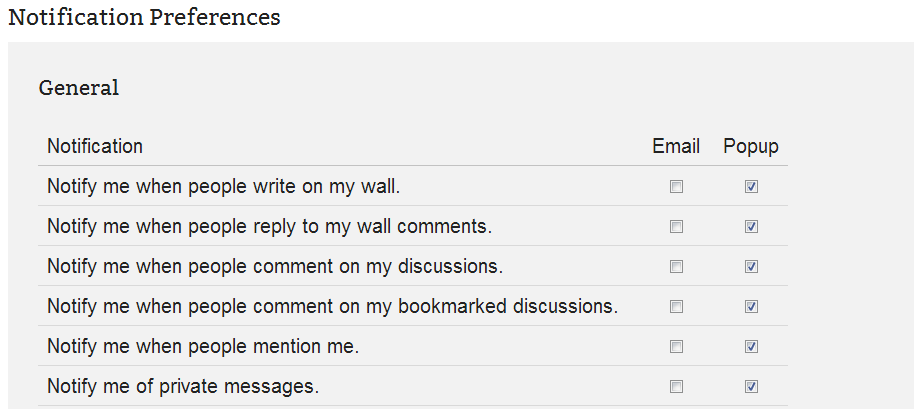Click the Popup column header

coord(751,146)
